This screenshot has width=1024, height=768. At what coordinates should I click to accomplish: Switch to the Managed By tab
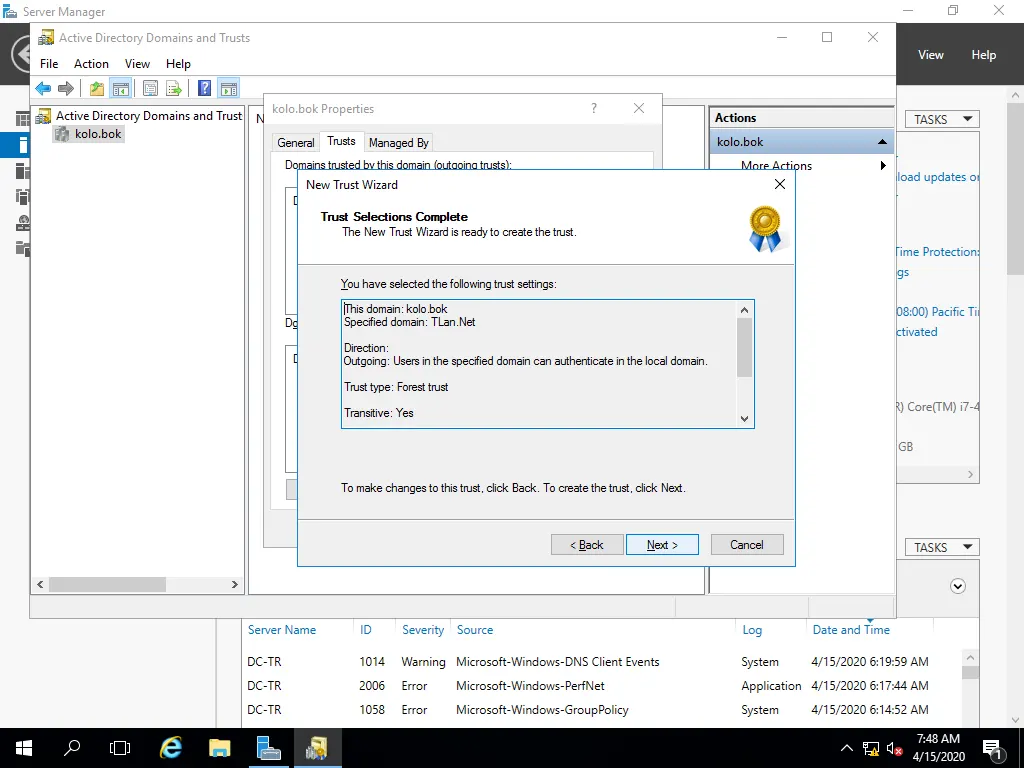click(398, 142)
